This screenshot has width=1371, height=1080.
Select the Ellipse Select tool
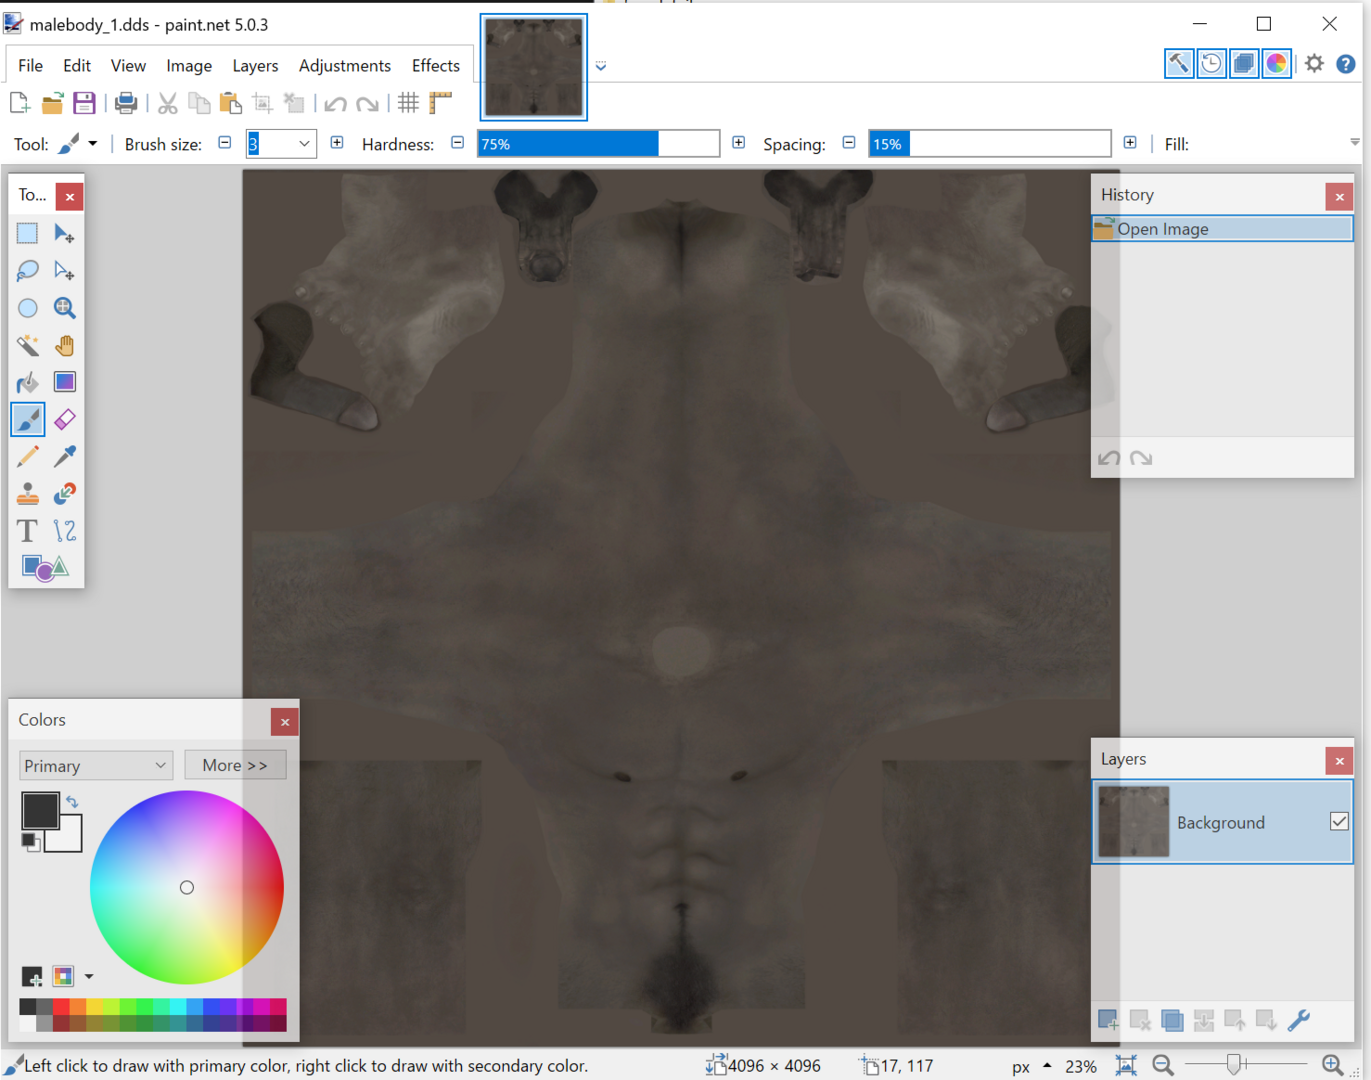pos(27,308)
